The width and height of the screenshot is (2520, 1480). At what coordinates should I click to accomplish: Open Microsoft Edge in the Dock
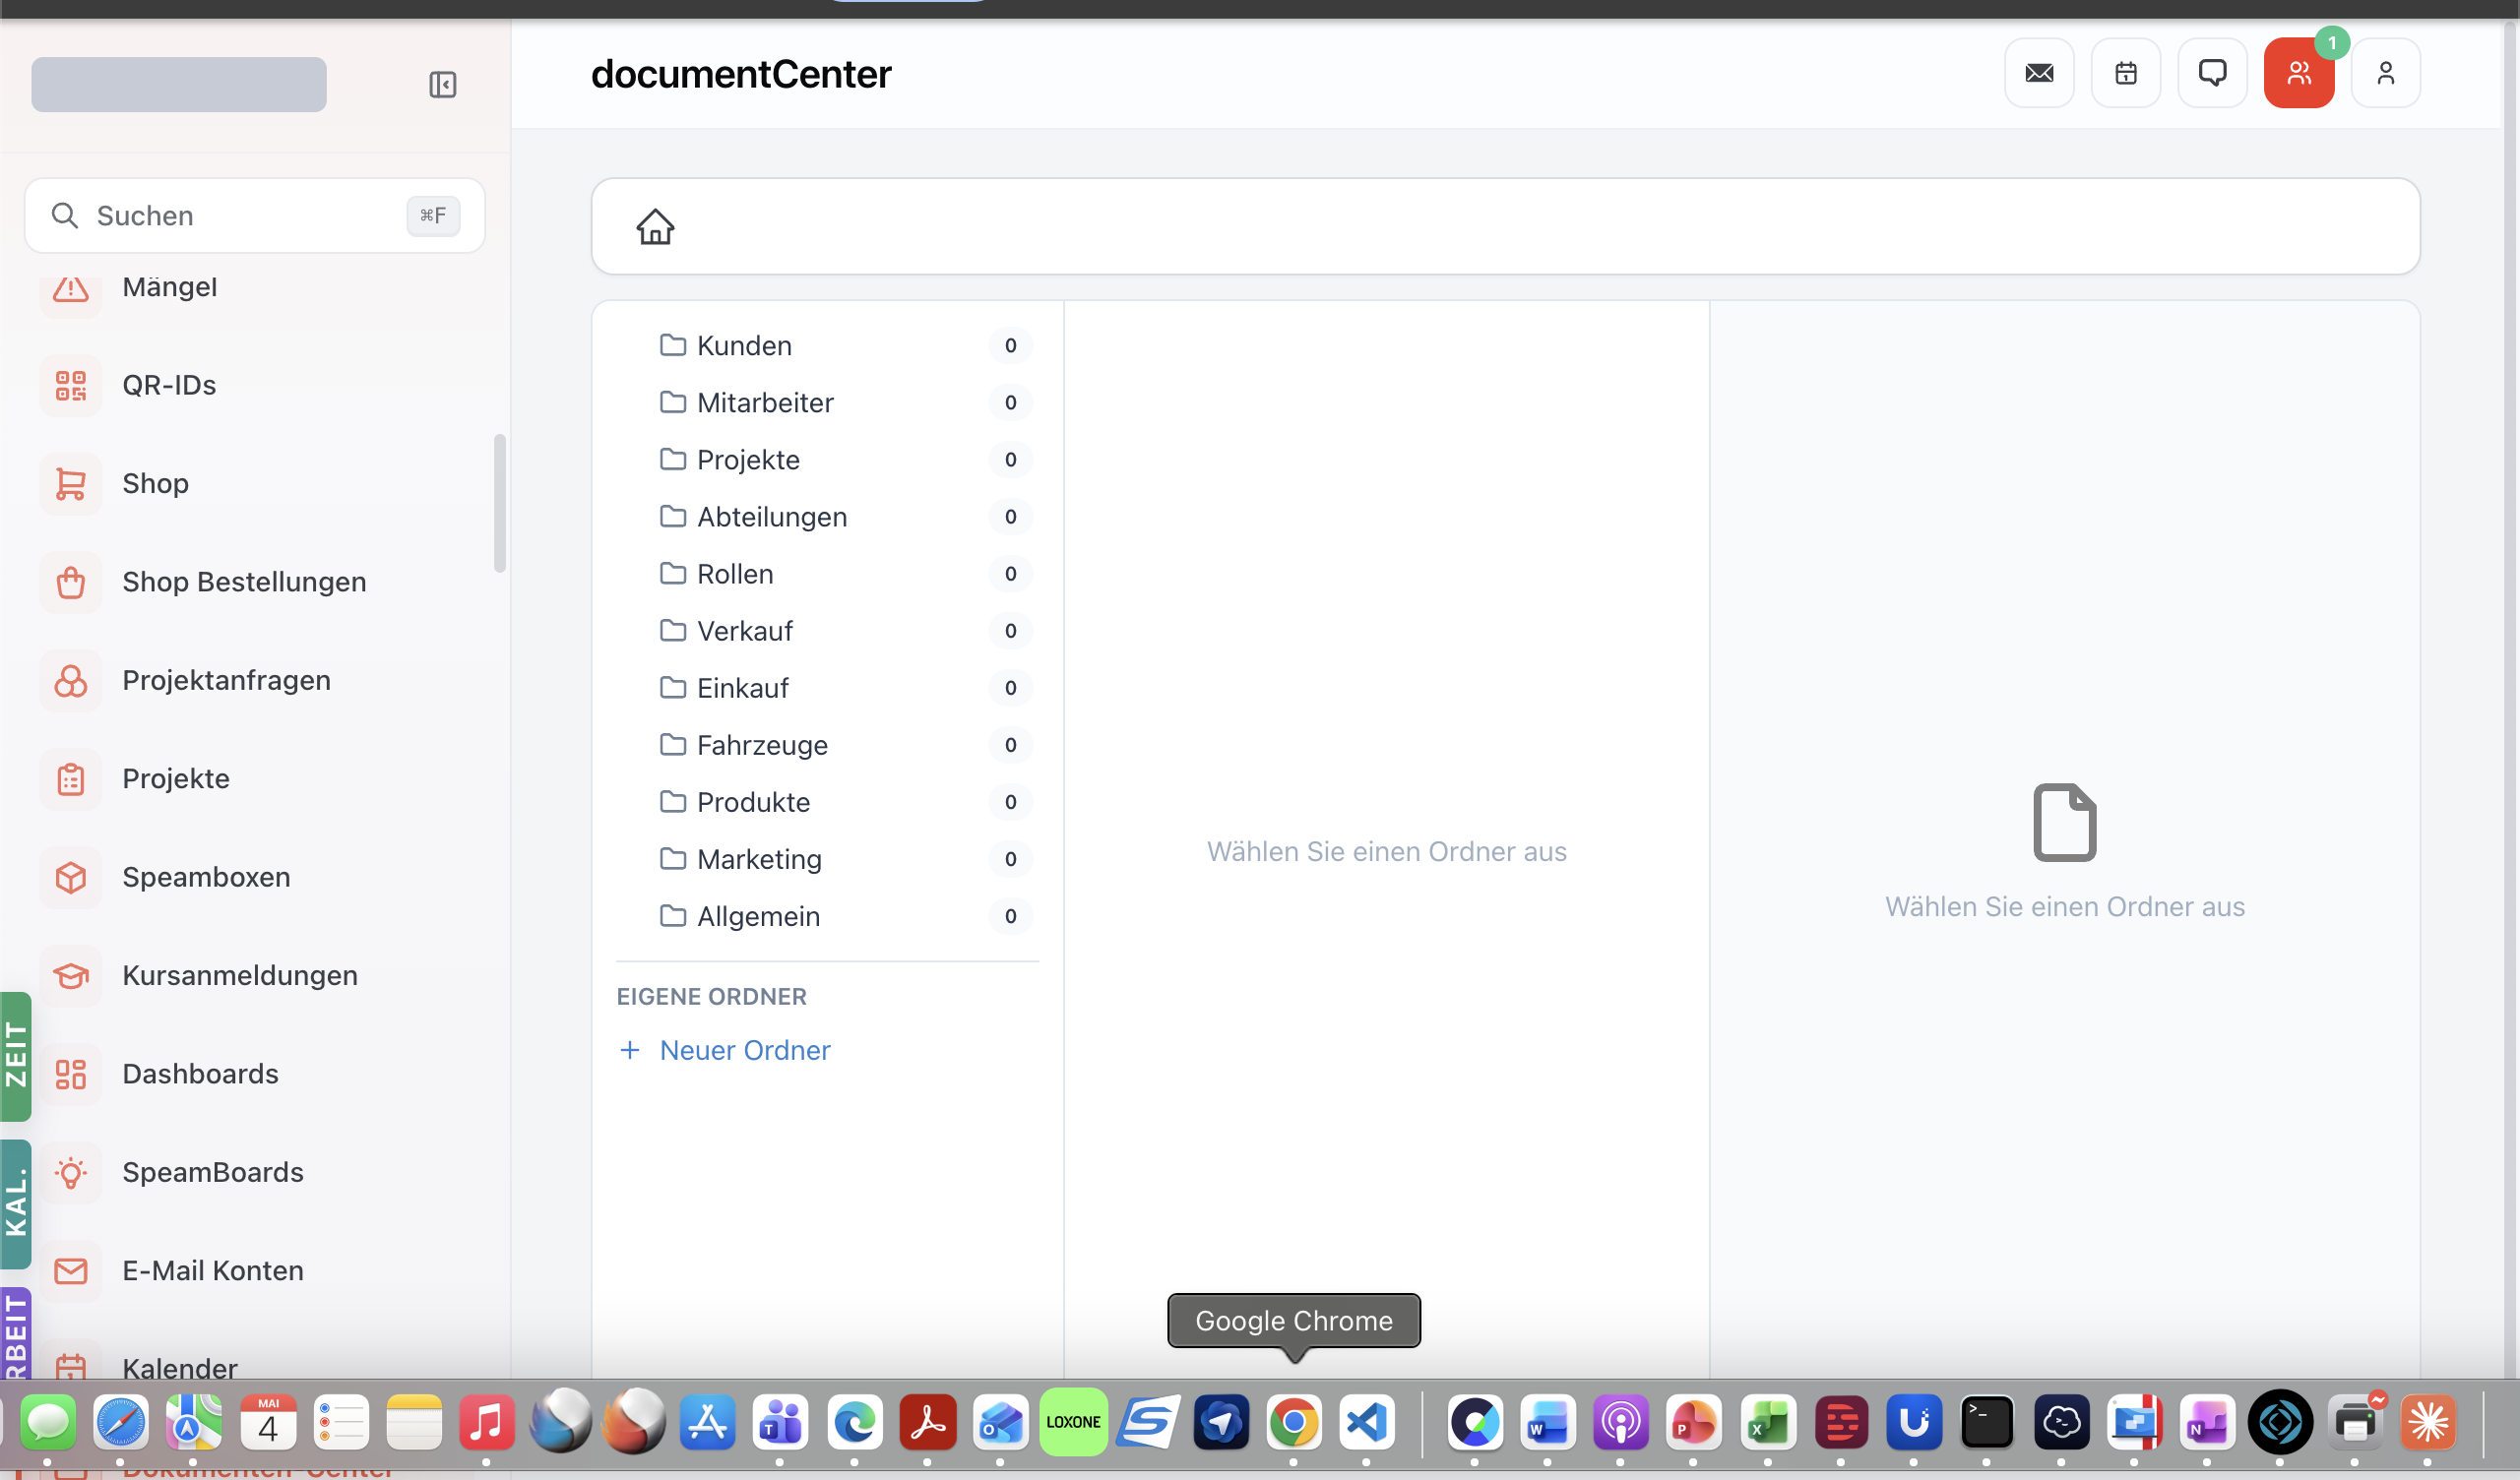(x=855, y=1422)
